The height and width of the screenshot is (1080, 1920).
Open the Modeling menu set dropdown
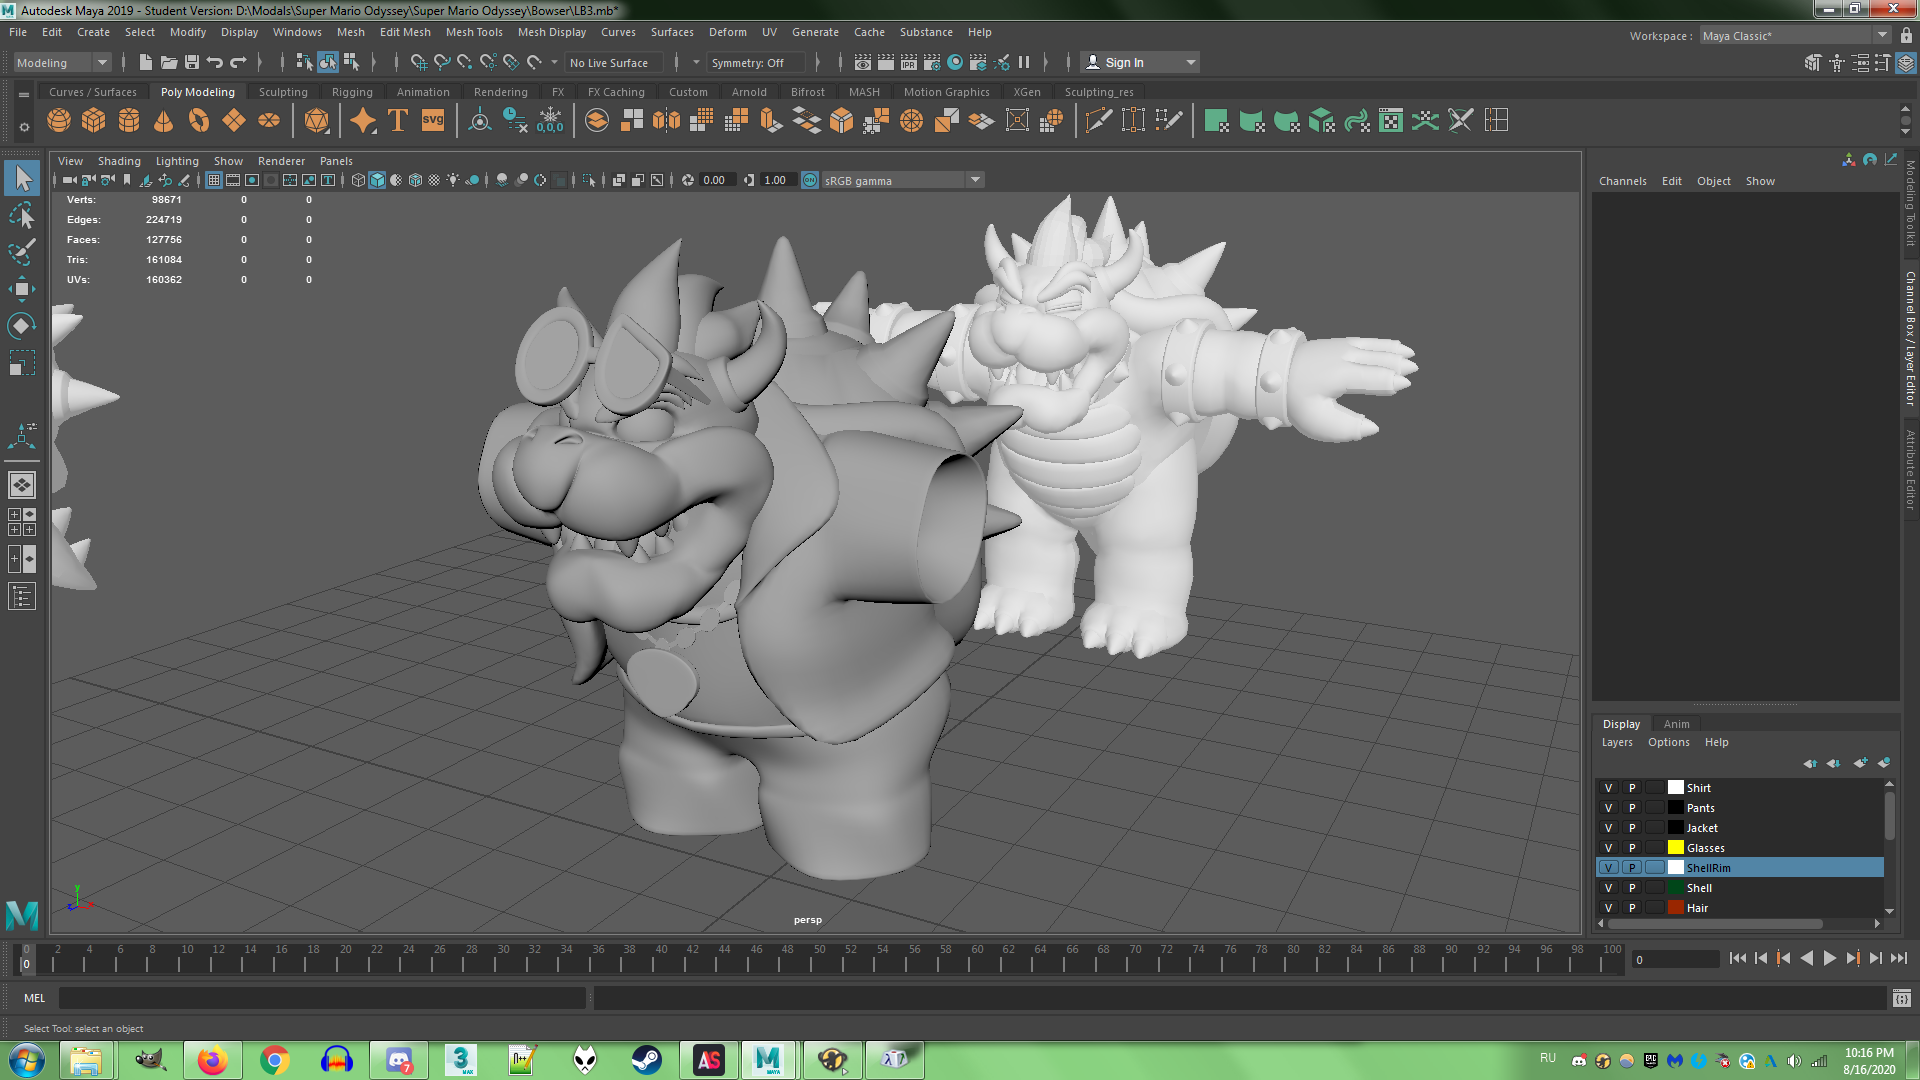coord(62,63)
